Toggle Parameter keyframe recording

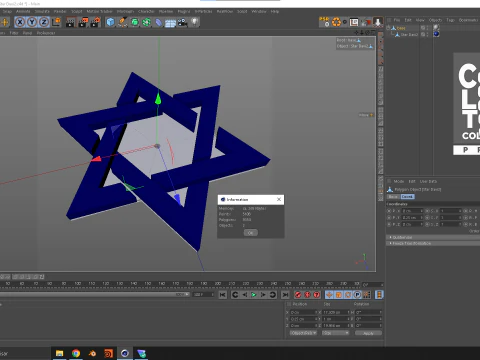coord(357,295)
